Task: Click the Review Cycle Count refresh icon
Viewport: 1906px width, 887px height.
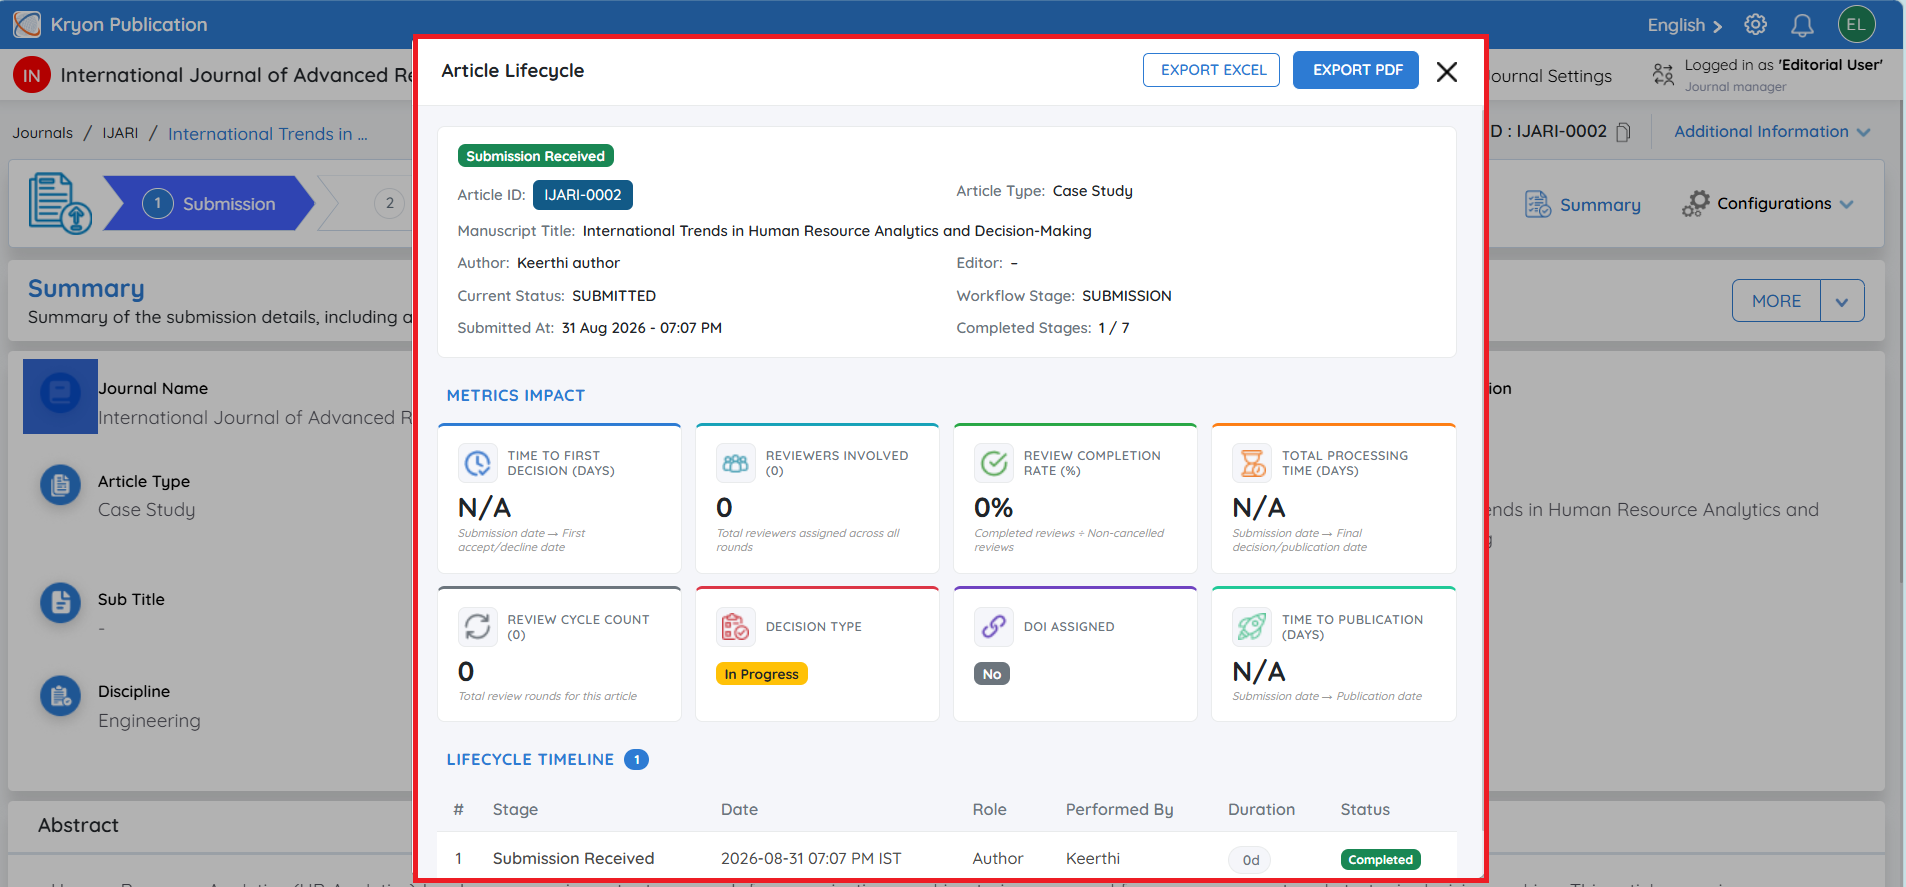Action: (x=478, y=627)
